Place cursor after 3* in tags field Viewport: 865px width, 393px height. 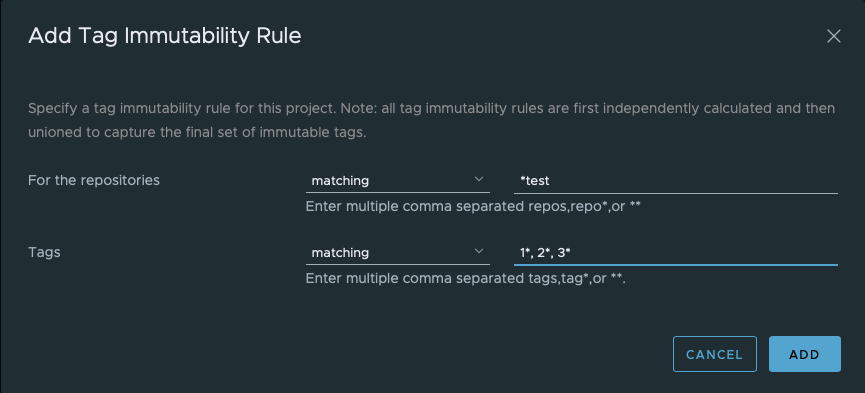click(x=572, y=253)
